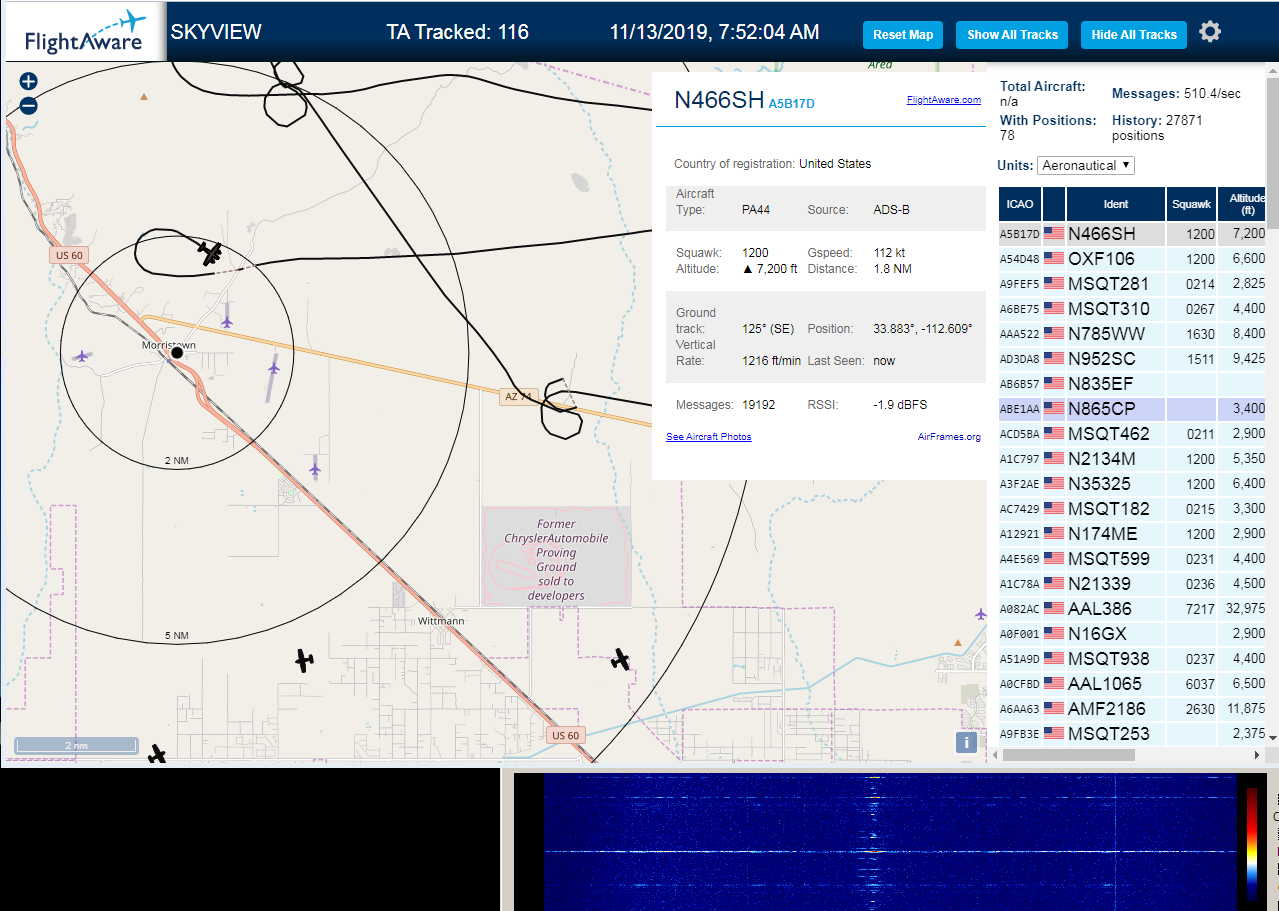Viewport: 1279px width, 911px height.
Task: Click the N466SH title in detail panel
Action: click(x=719, y=100)
